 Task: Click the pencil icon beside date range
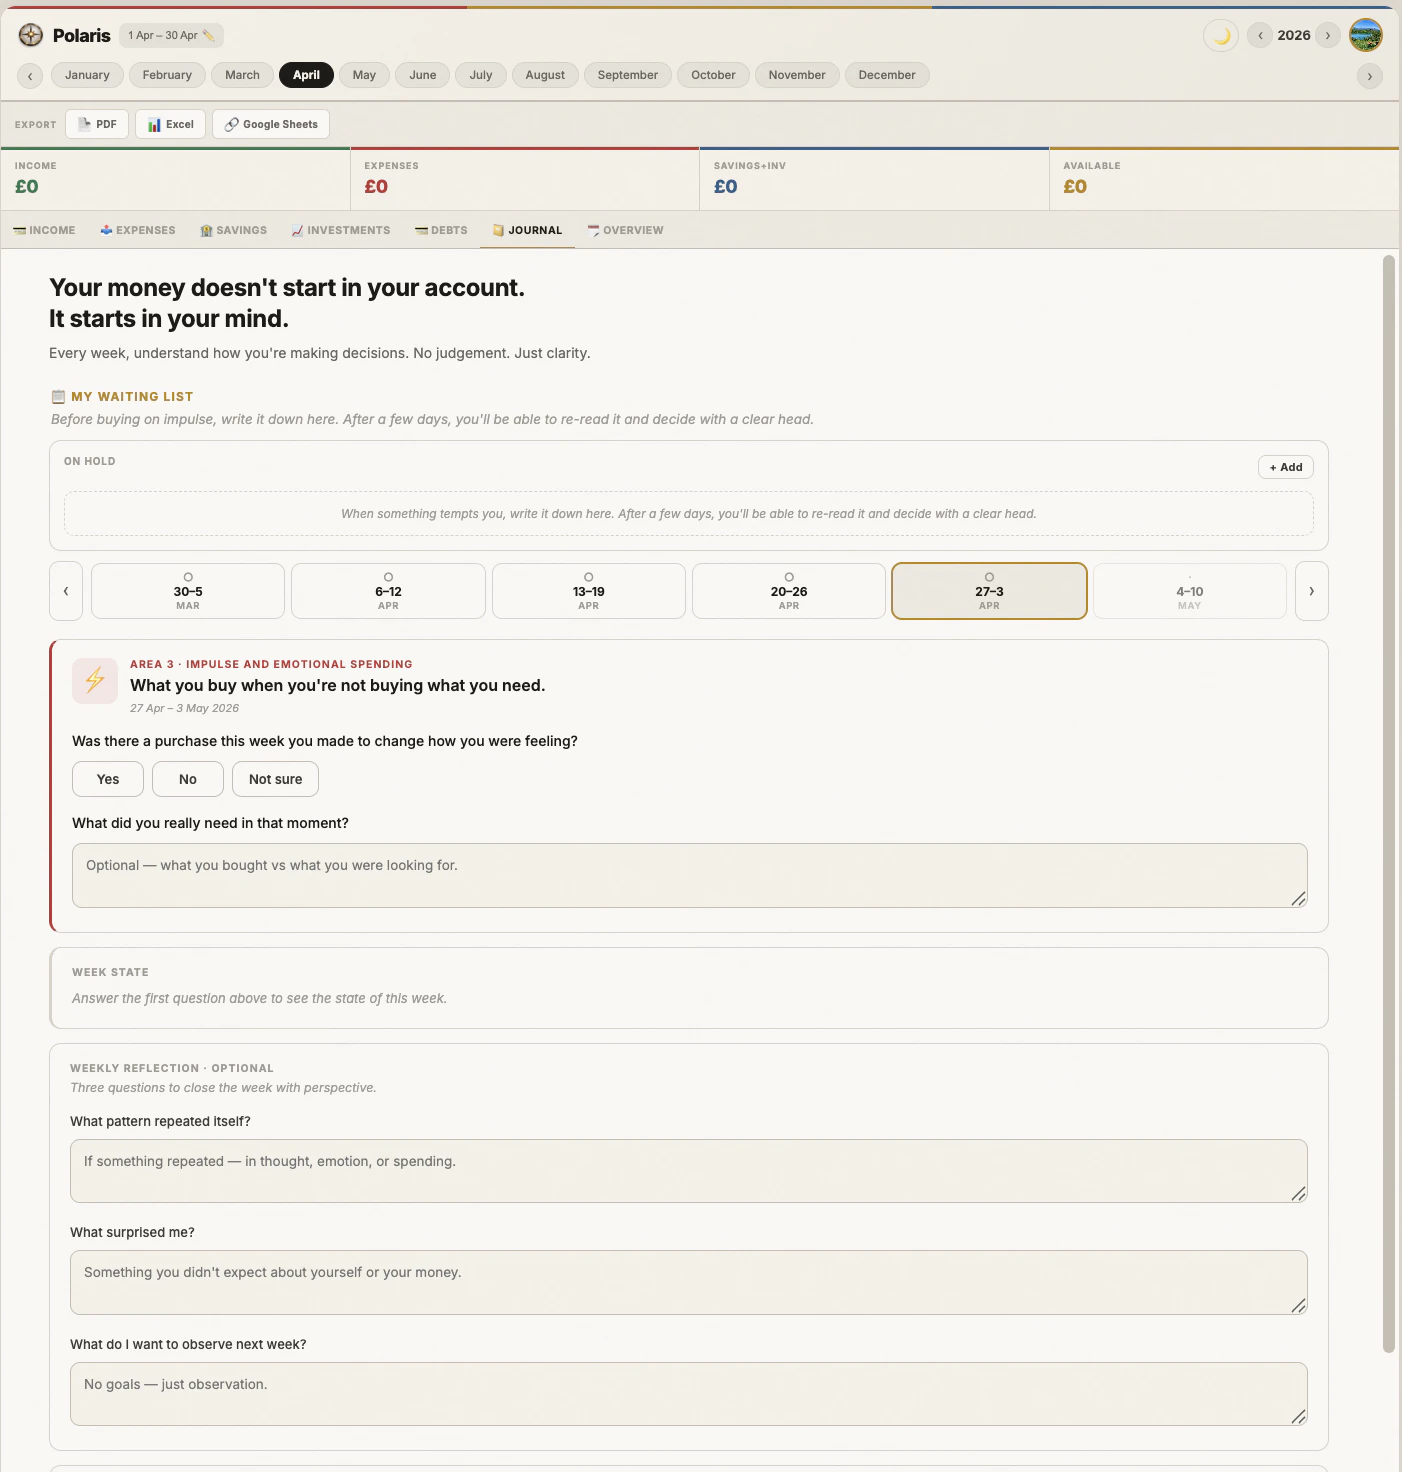[x=209, y=36]
